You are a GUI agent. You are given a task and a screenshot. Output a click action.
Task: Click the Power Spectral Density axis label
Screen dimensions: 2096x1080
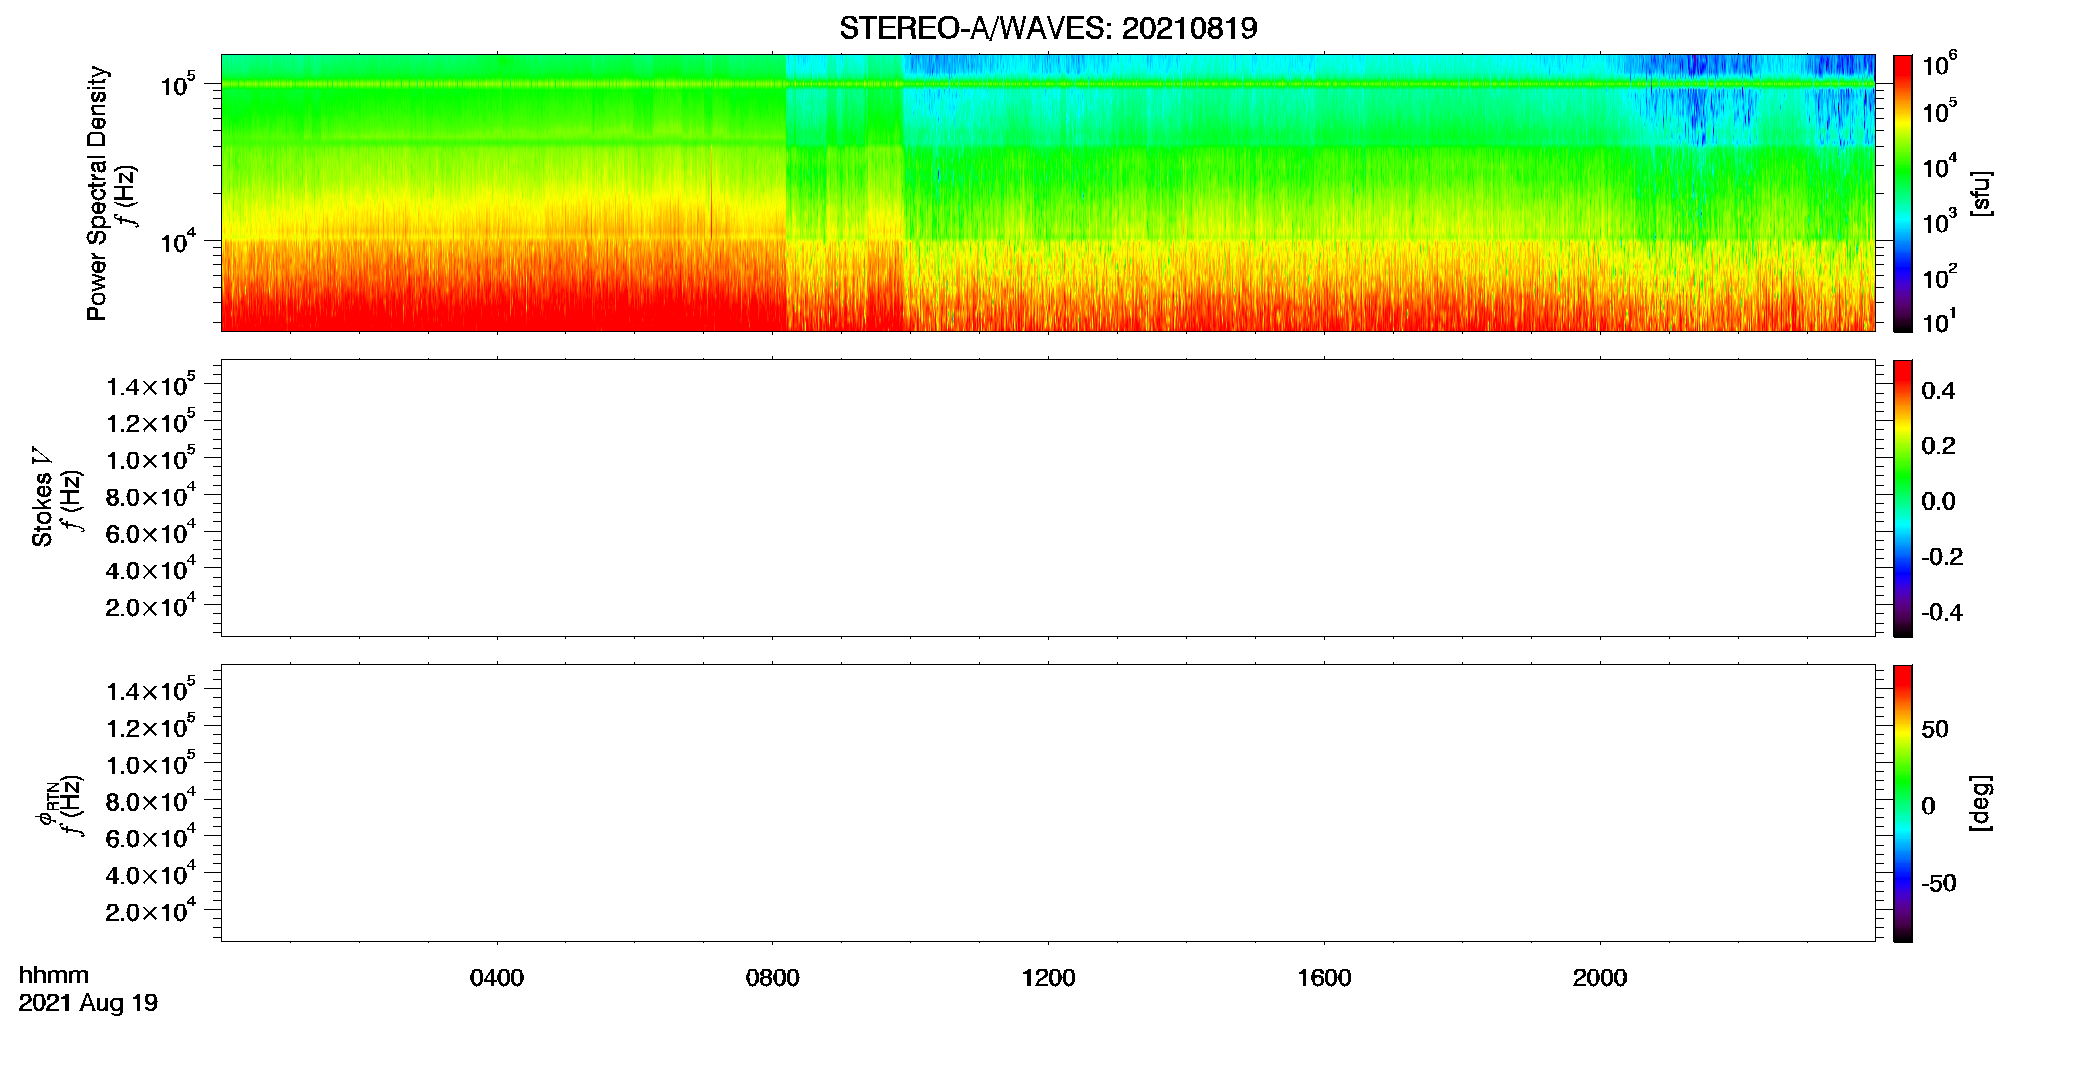(x=97, y=193)
